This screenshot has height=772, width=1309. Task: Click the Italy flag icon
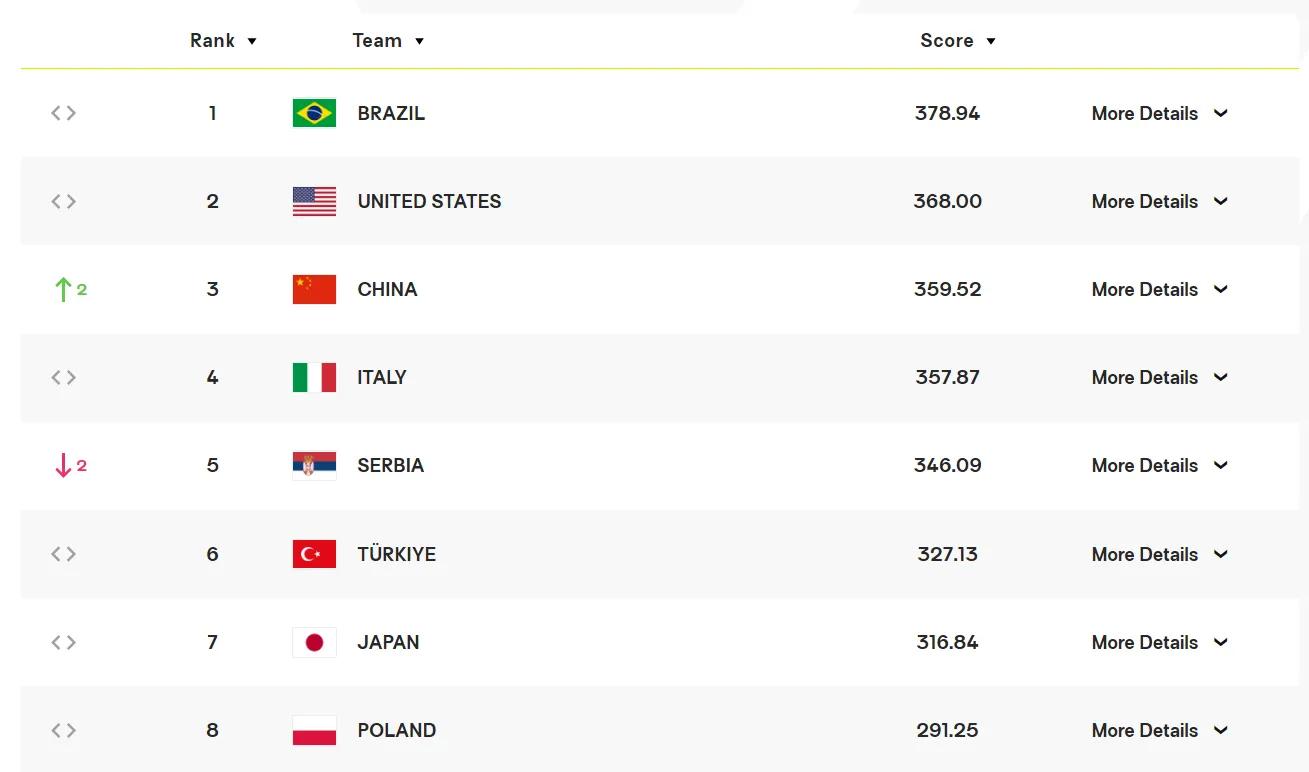point(314,377)
